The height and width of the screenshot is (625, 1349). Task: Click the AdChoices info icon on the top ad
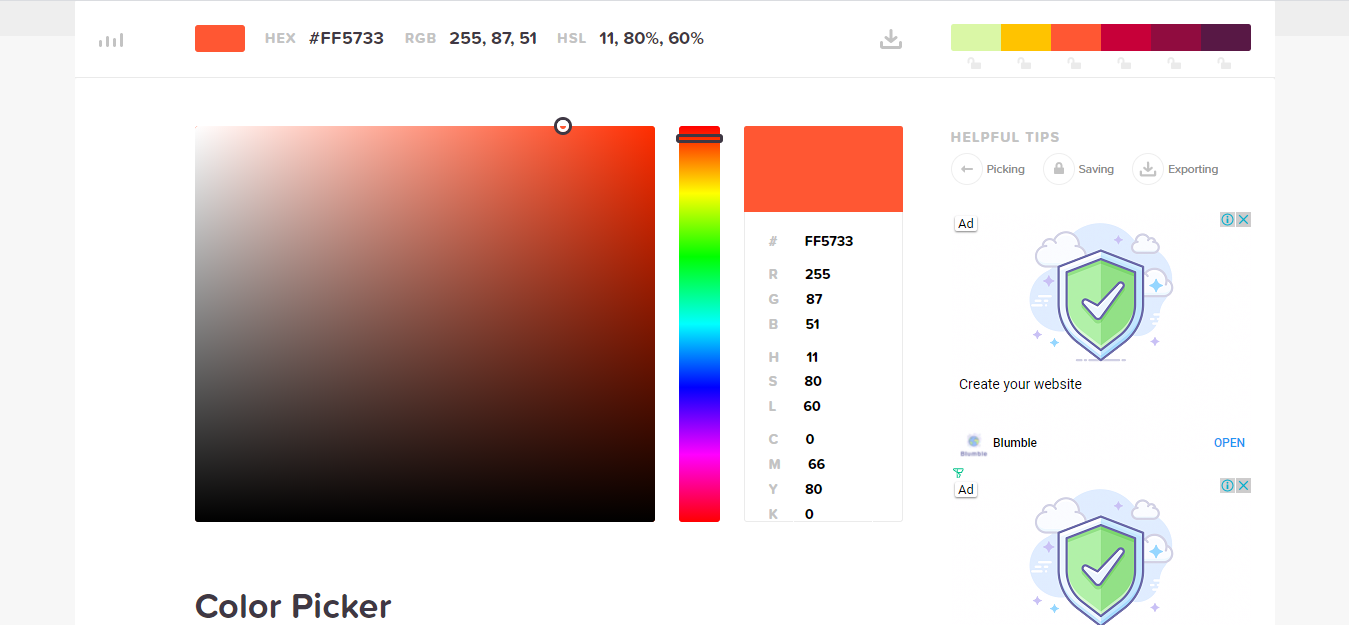coord(1227,219)
